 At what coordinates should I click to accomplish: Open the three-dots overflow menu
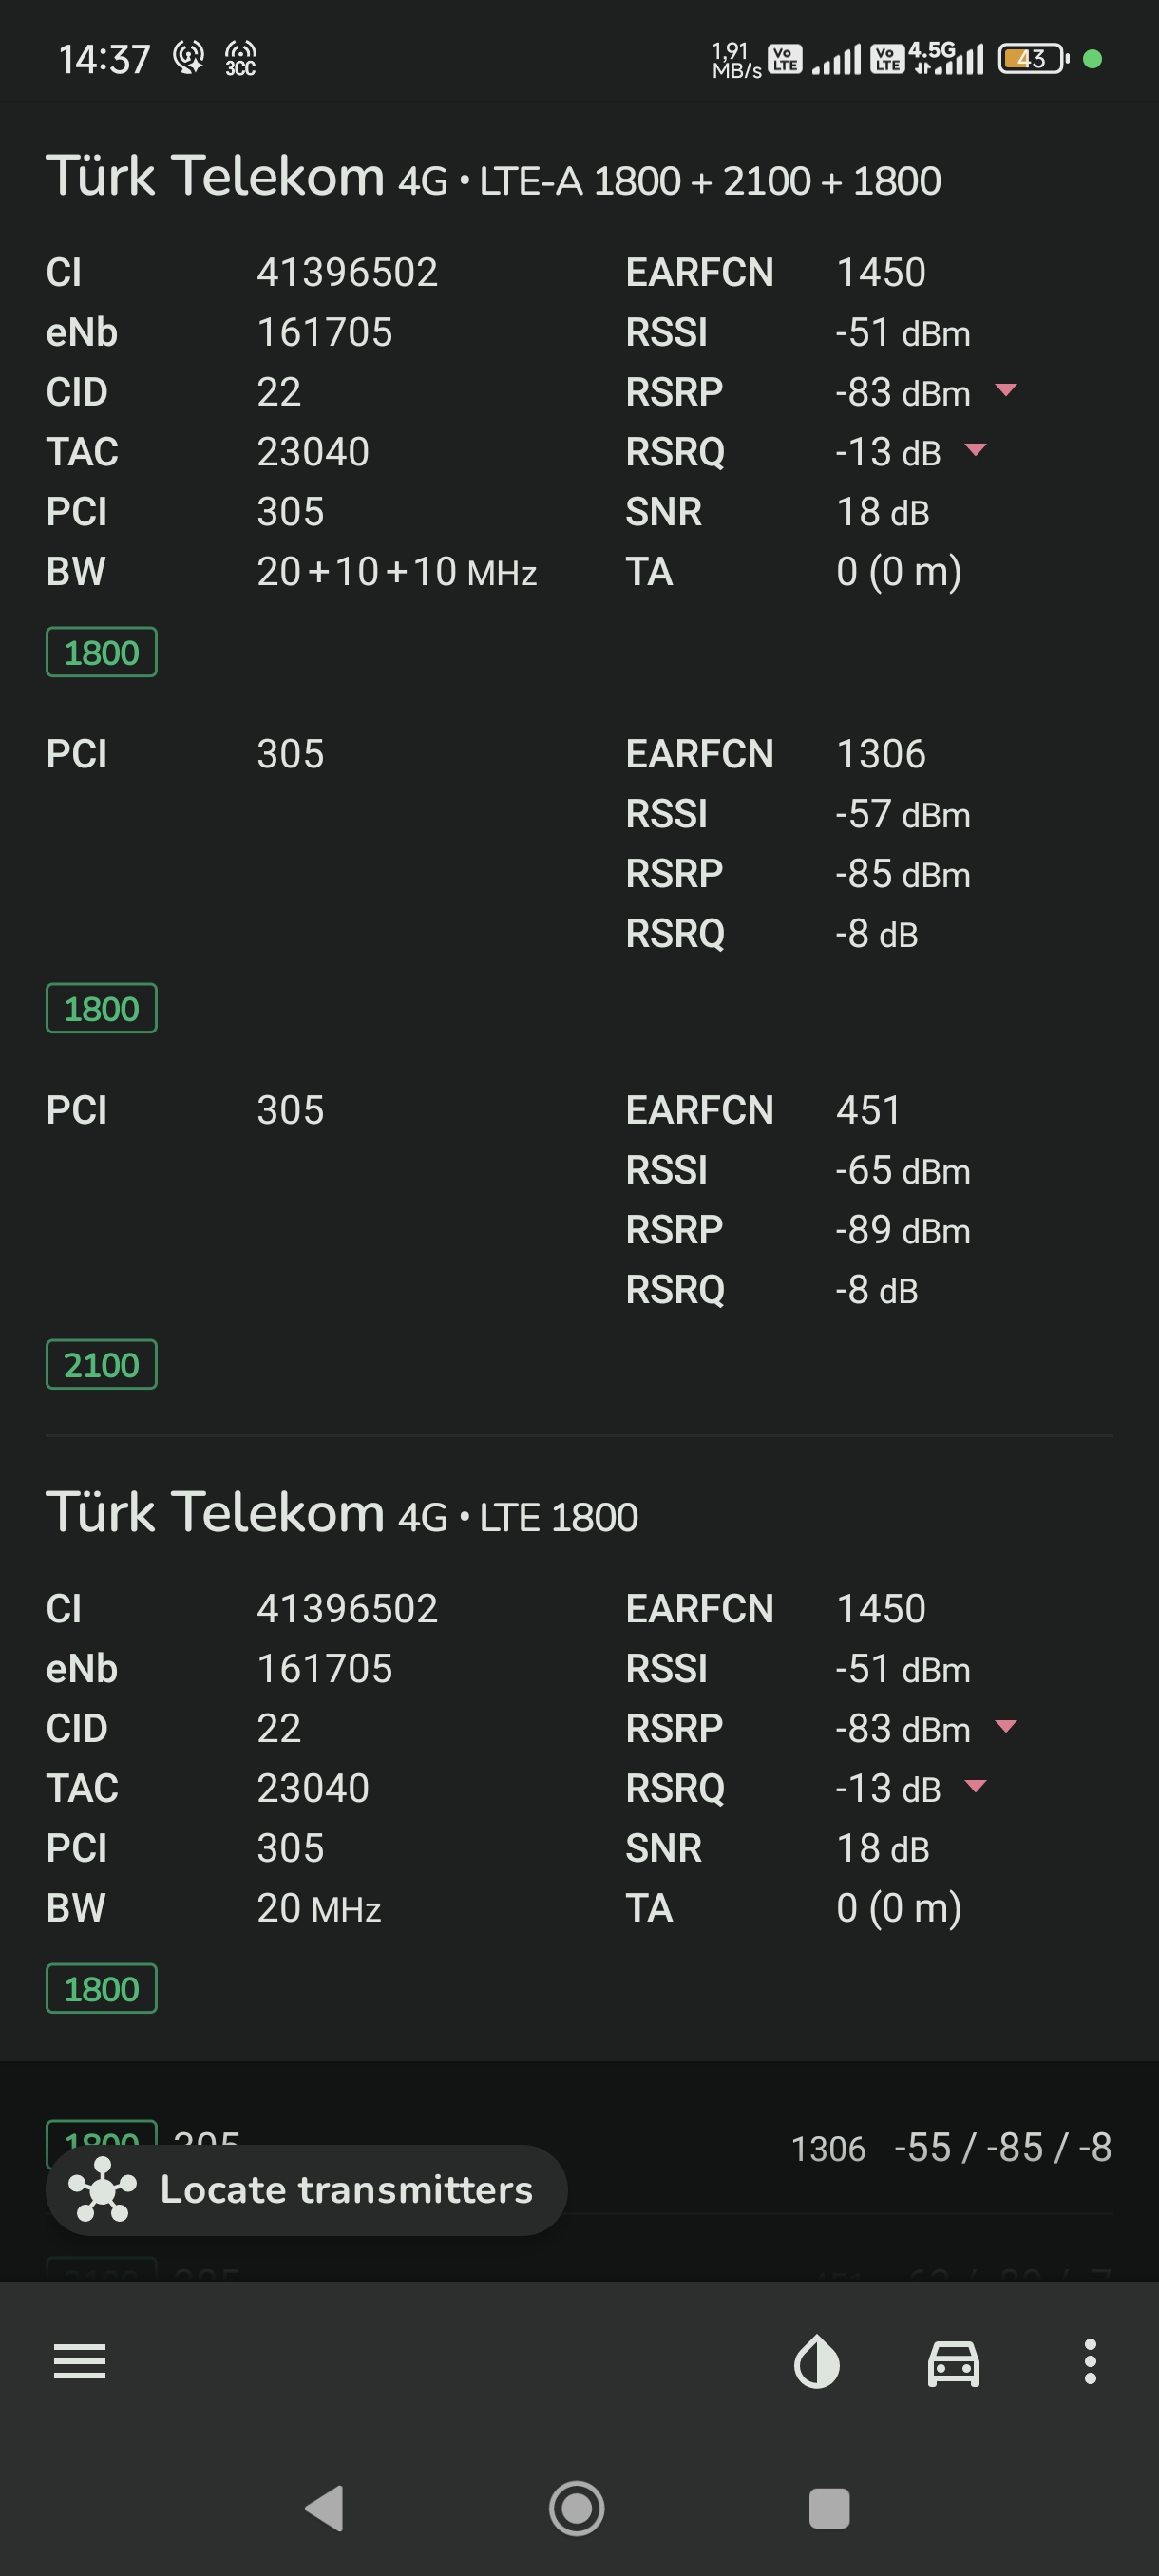pos(1090,2361)
